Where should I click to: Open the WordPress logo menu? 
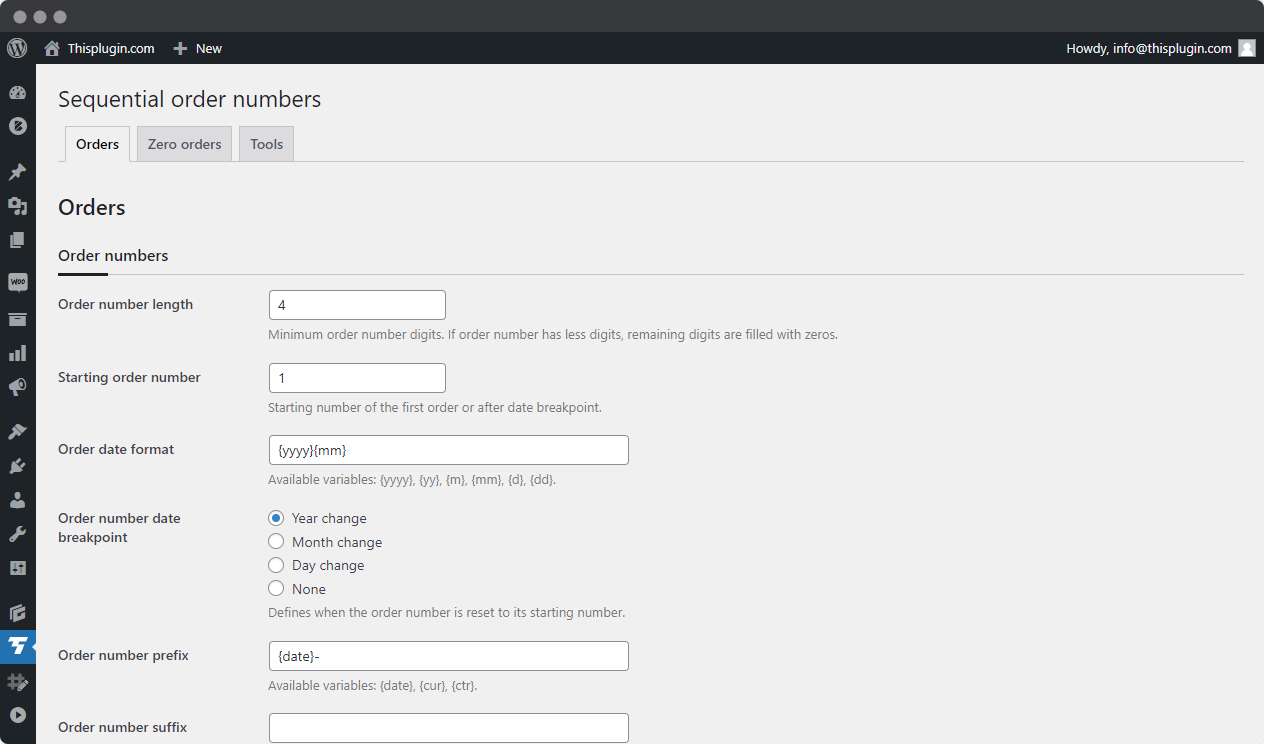(x=17, y=48)
